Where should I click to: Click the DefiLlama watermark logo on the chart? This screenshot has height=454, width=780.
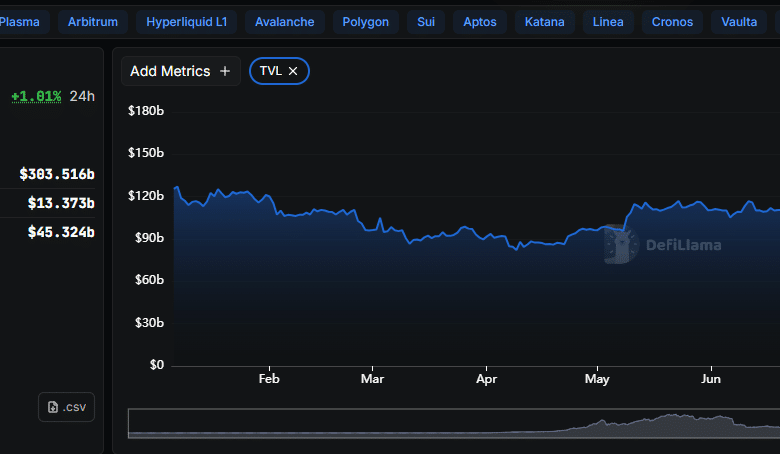point(662,244)
